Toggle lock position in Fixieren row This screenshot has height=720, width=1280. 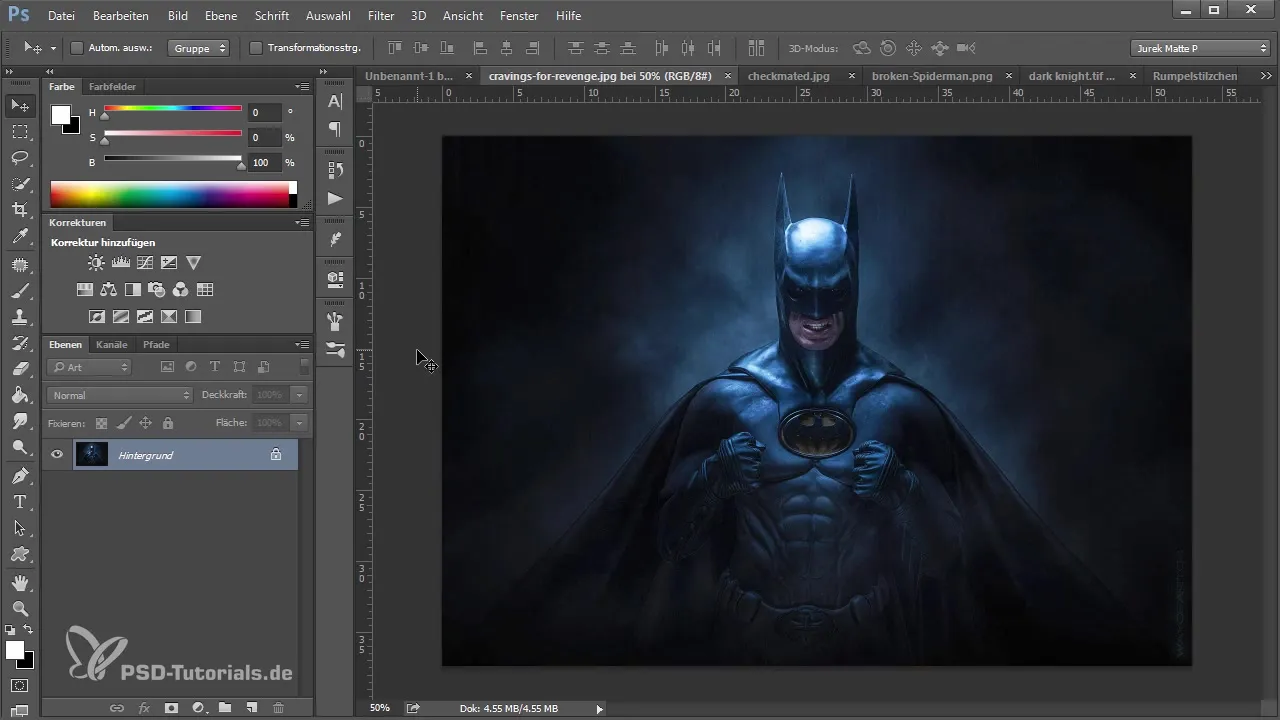(145, 423)
